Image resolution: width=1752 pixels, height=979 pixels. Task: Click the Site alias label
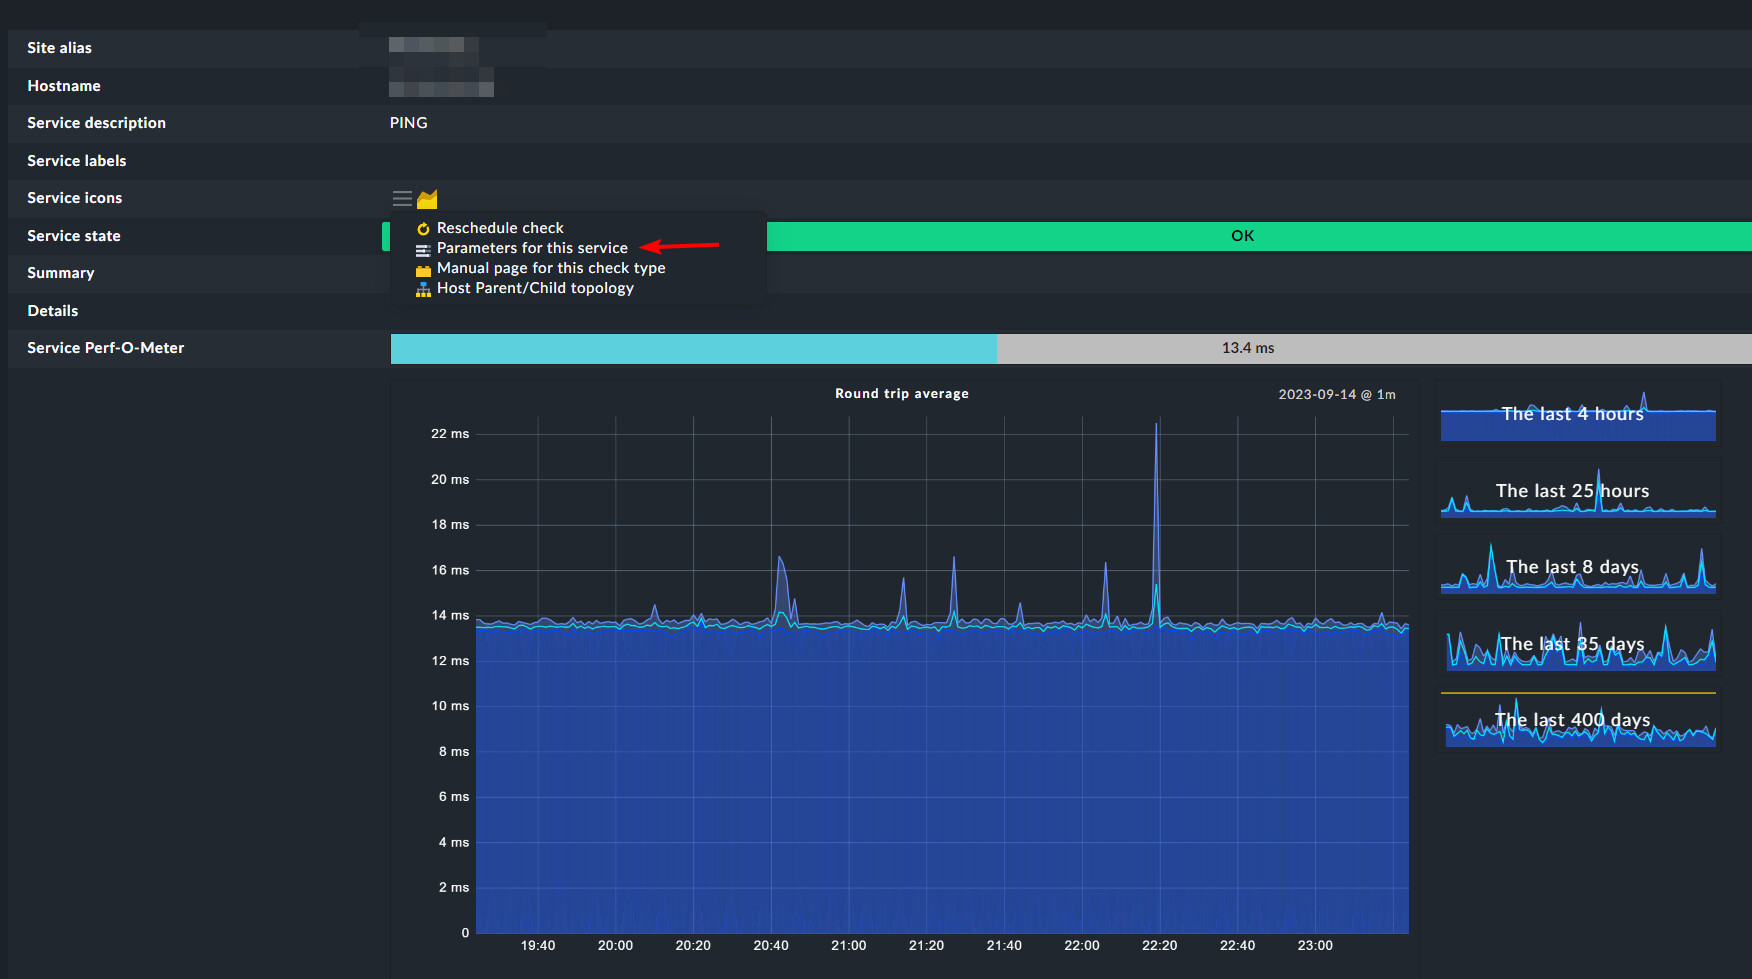pos(59,48)
